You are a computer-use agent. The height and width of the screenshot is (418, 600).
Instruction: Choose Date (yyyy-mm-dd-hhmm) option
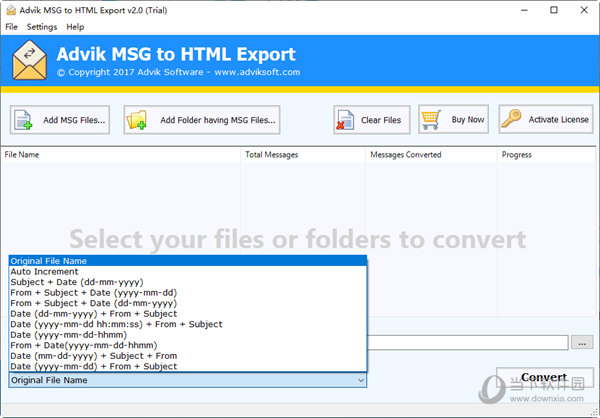point(188,335)
